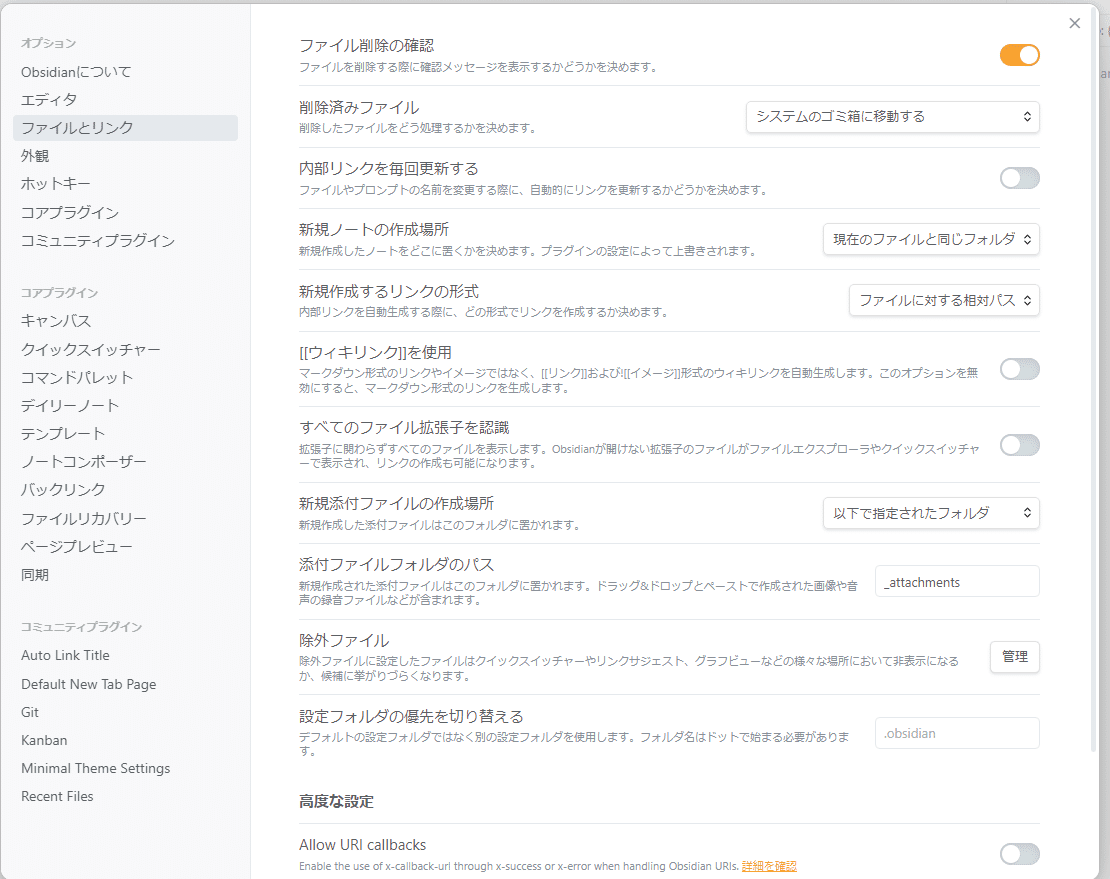Select ファイルとリンク settings tab
The width and height of the screenshot is (1110, 879).
(x=125, y=128)
